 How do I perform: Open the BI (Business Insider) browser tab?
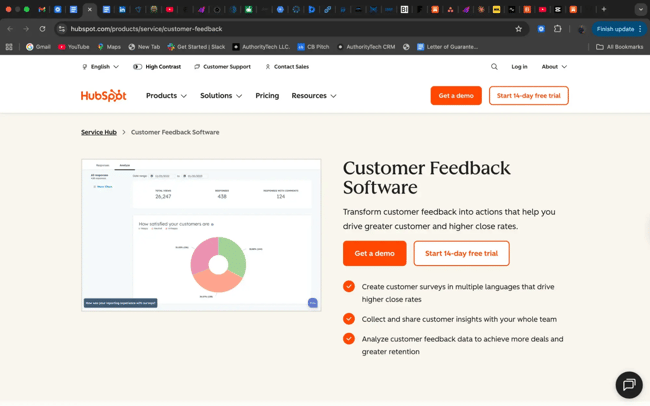tap(404, 9)
